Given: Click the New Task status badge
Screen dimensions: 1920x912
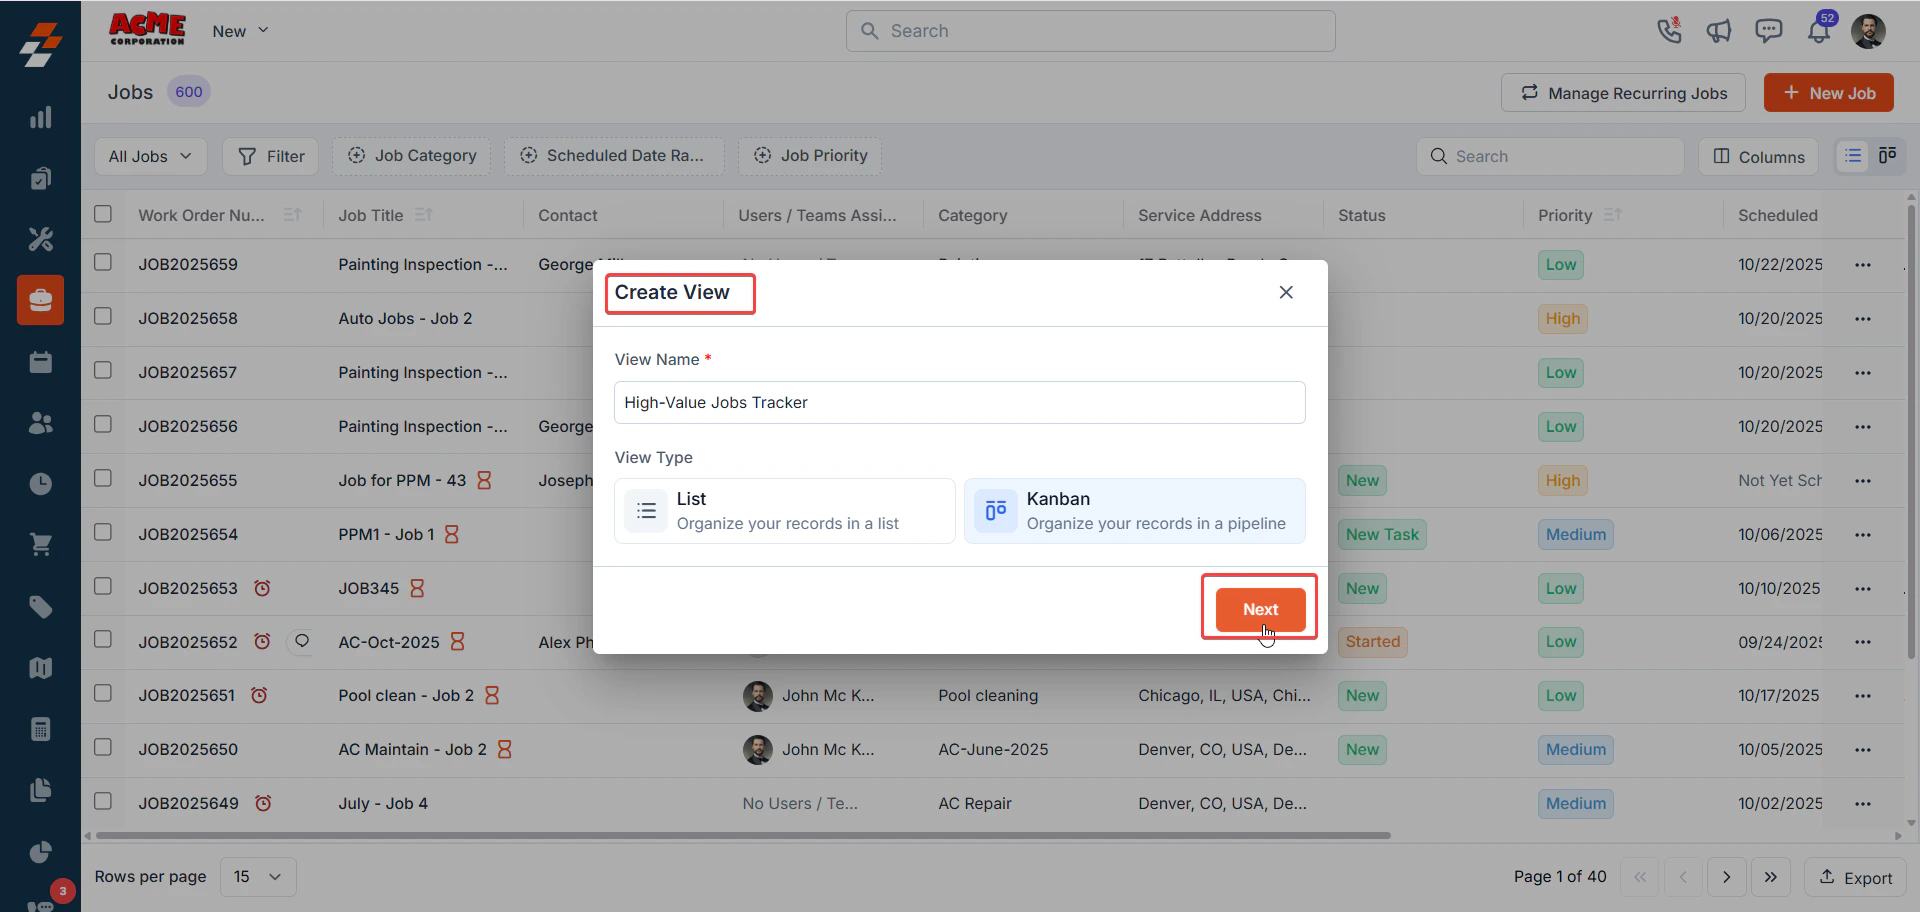Looking at the screenshot, I should [x=1382, y=535].
